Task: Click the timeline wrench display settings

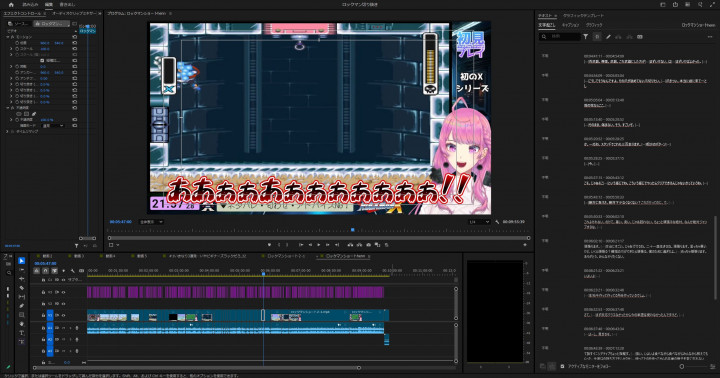Action: 73,271
